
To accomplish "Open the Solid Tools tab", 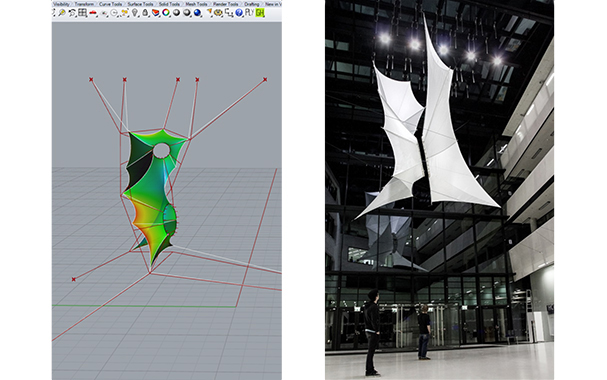I will (169, 4).
